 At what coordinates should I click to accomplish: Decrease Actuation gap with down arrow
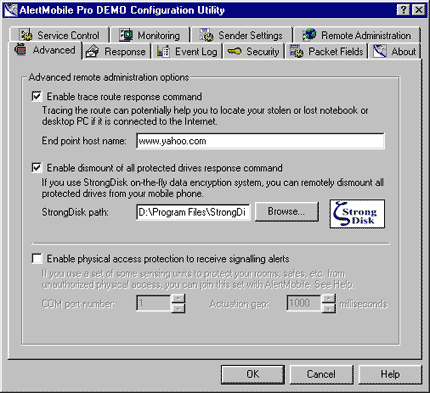pos(329,308)
